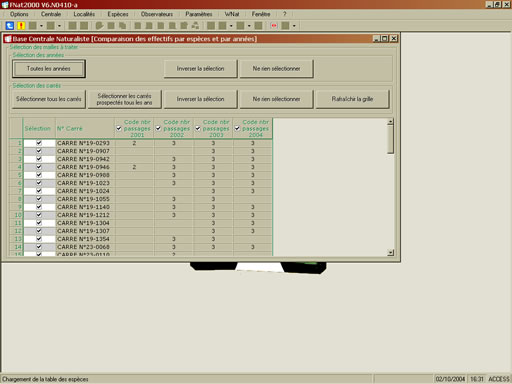512x384 pixels.
Task: Click the grid's vertical scrollbar thumb
Action: pos(391,139)
